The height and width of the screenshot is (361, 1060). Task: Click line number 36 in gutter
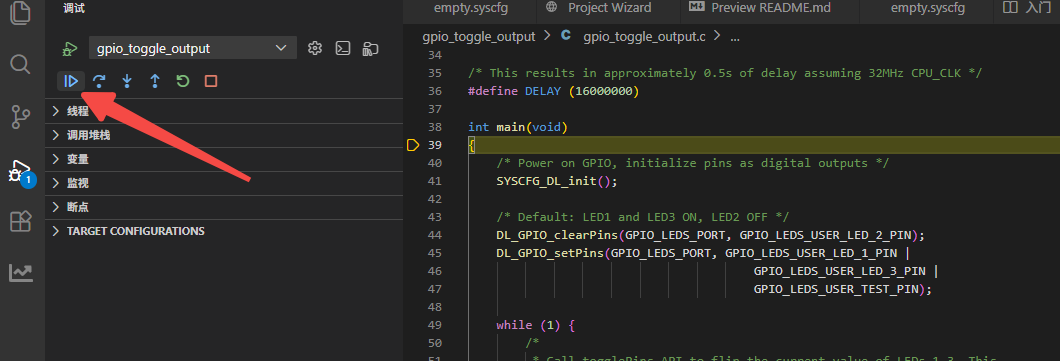[435, 91]
